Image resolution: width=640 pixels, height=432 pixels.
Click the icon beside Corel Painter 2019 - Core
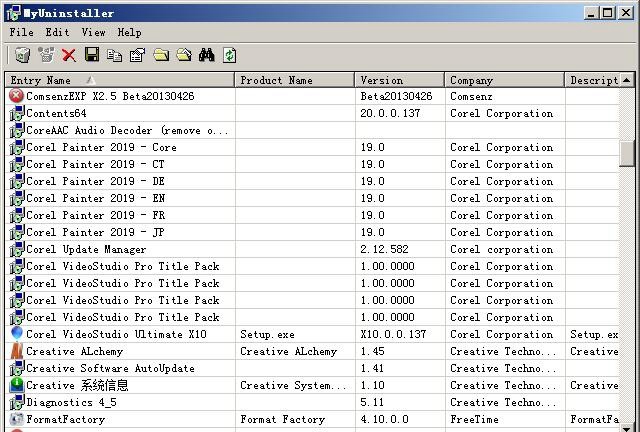coord(17,147)
